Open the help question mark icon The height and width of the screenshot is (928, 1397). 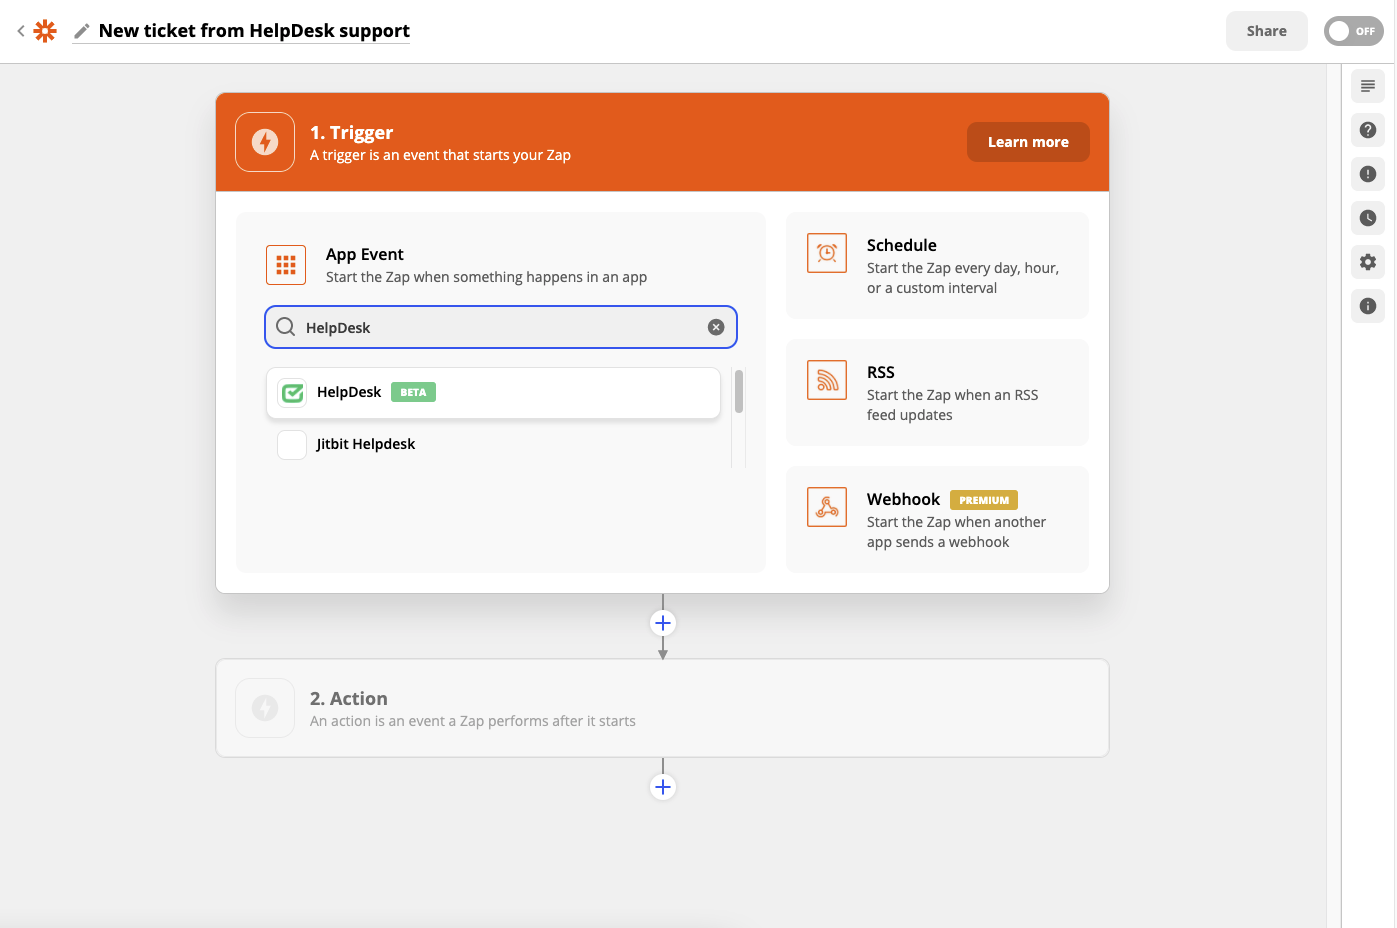click(x=1368, y=130)
